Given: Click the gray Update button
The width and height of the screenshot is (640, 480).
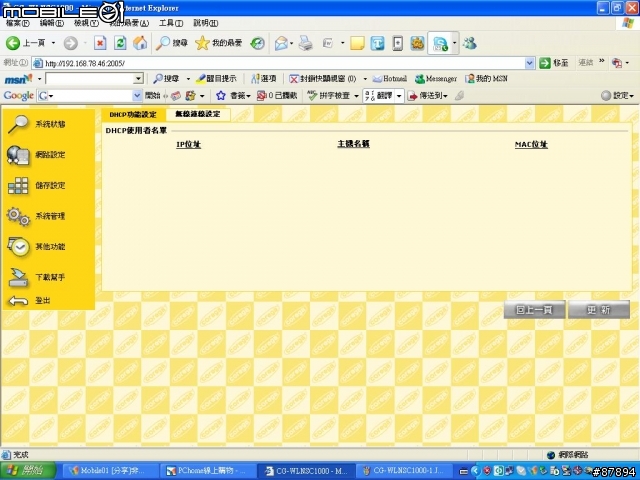Looking at the screenshot, I should point(599,310).
